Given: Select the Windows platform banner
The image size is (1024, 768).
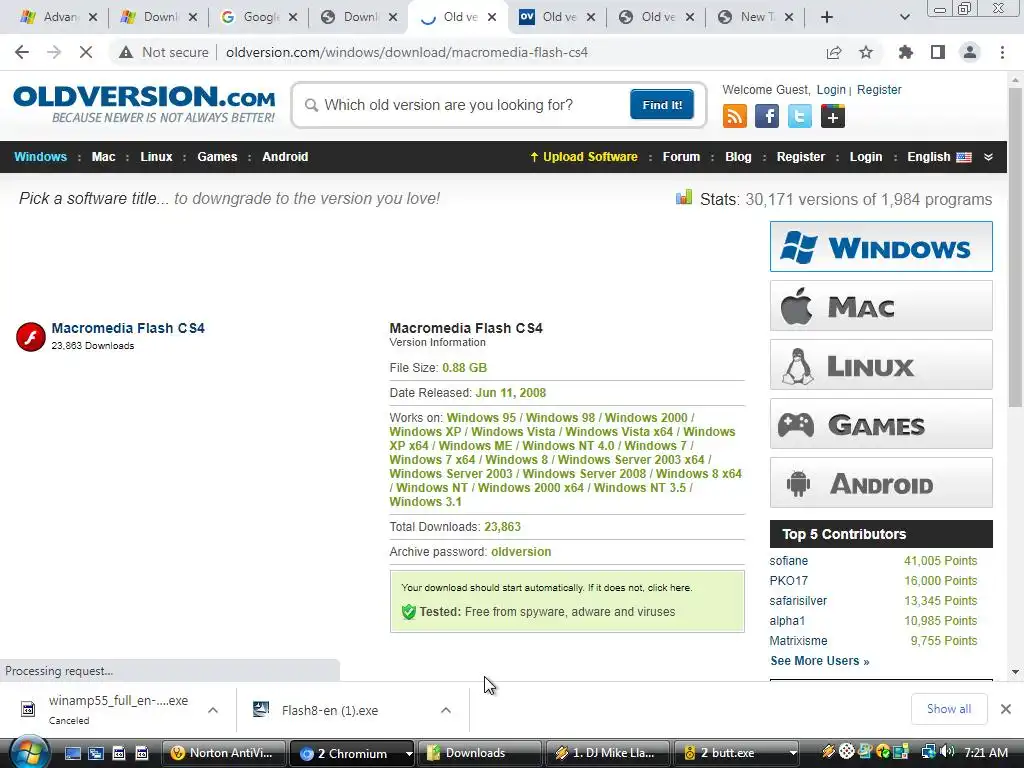Looking at the screenshot, I should [x=881, y=246].
